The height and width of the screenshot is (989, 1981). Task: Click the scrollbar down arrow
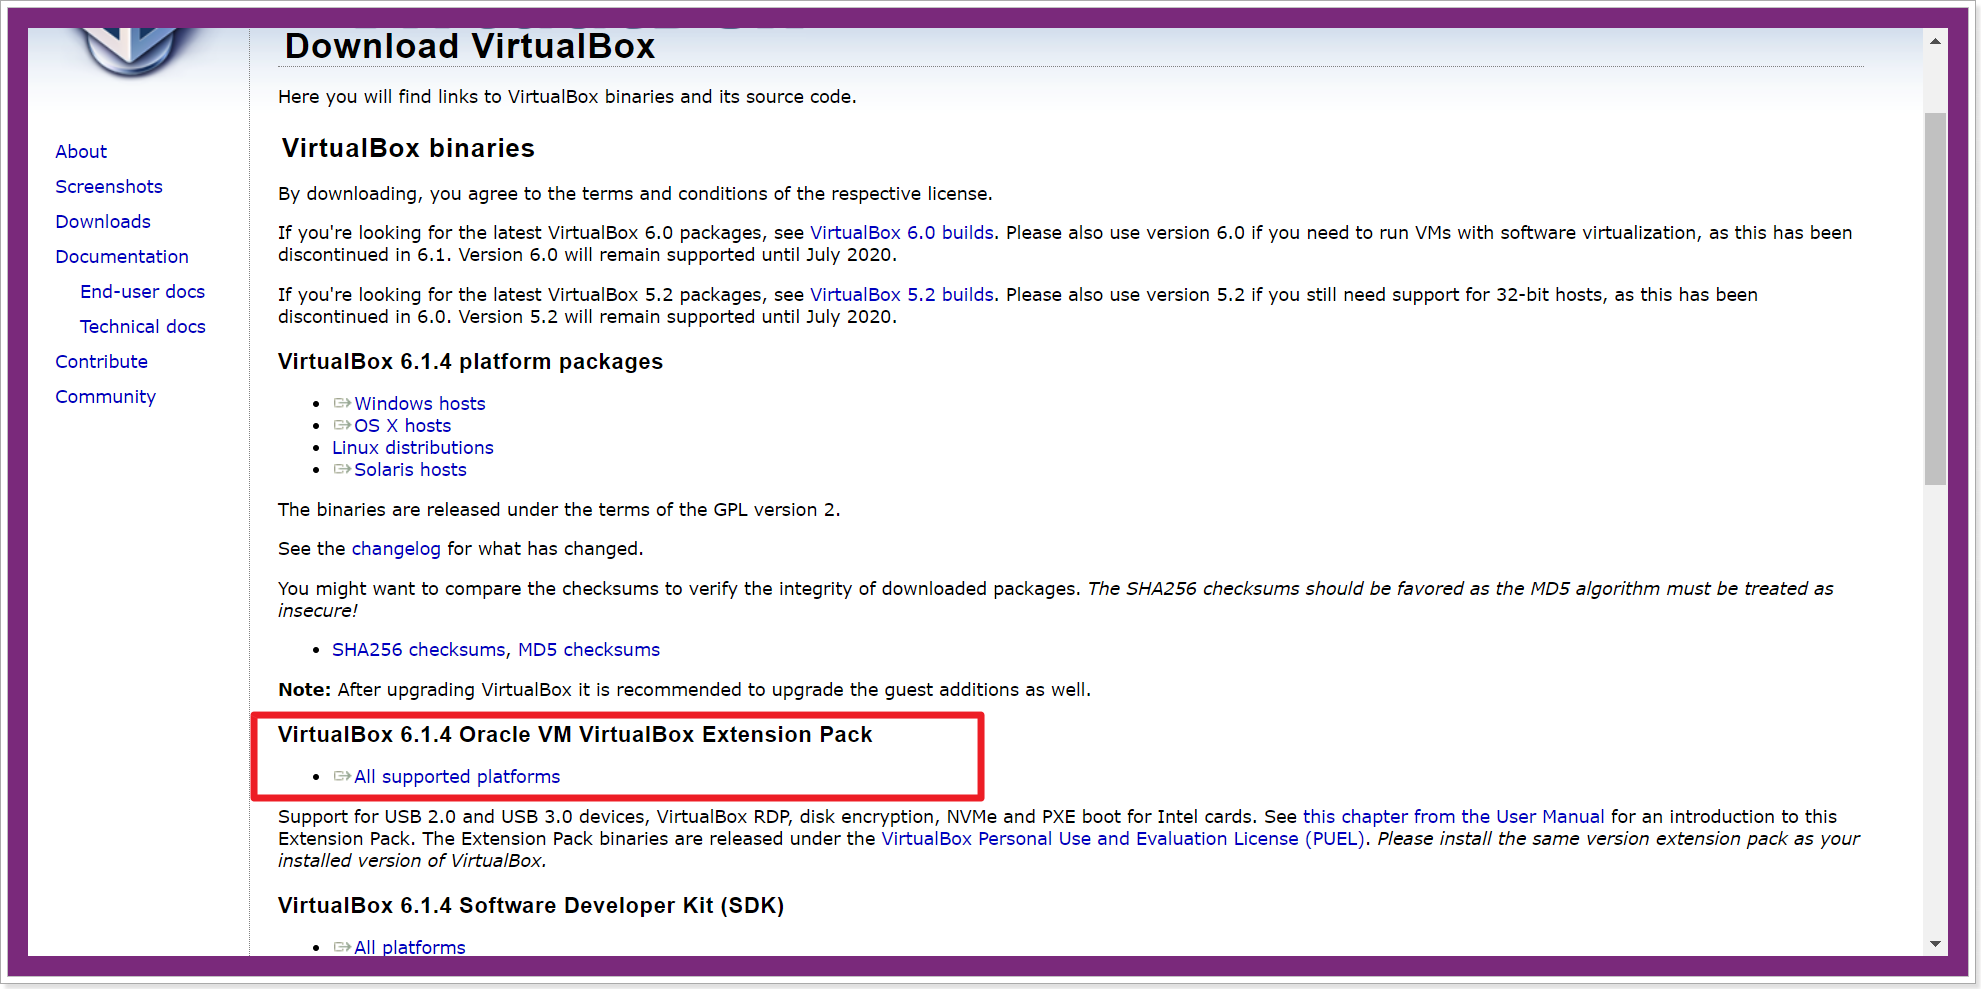point(1935,943)
